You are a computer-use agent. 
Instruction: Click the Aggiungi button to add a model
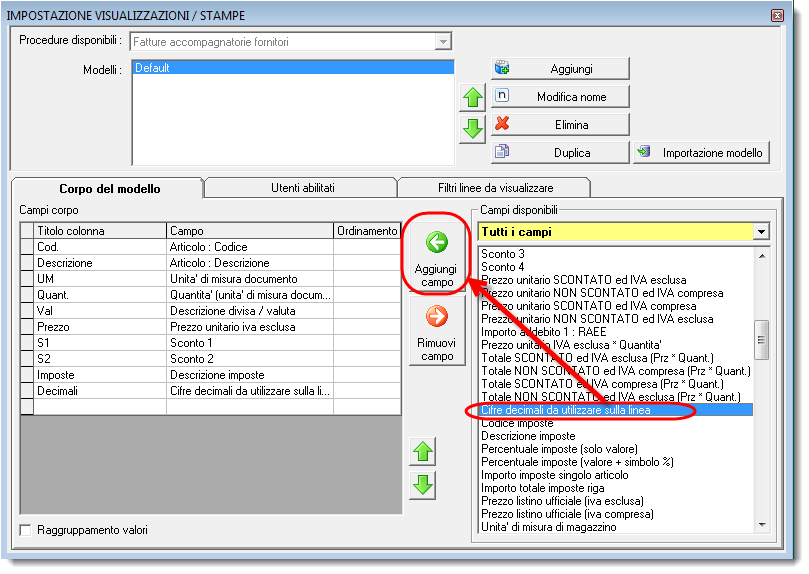click(x=560, y=69)
